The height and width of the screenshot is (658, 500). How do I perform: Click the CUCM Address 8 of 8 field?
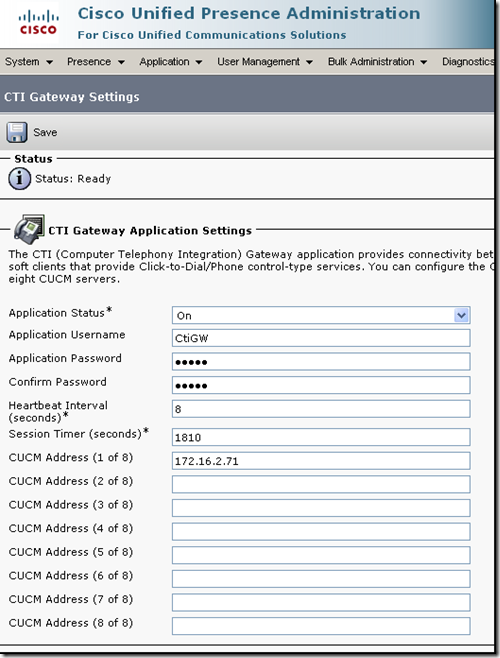(321, 626)
